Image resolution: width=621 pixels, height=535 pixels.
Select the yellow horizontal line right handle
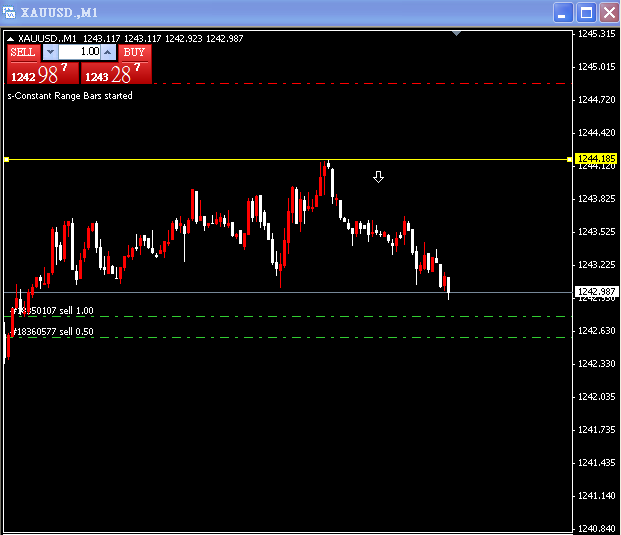click(569, 159)
